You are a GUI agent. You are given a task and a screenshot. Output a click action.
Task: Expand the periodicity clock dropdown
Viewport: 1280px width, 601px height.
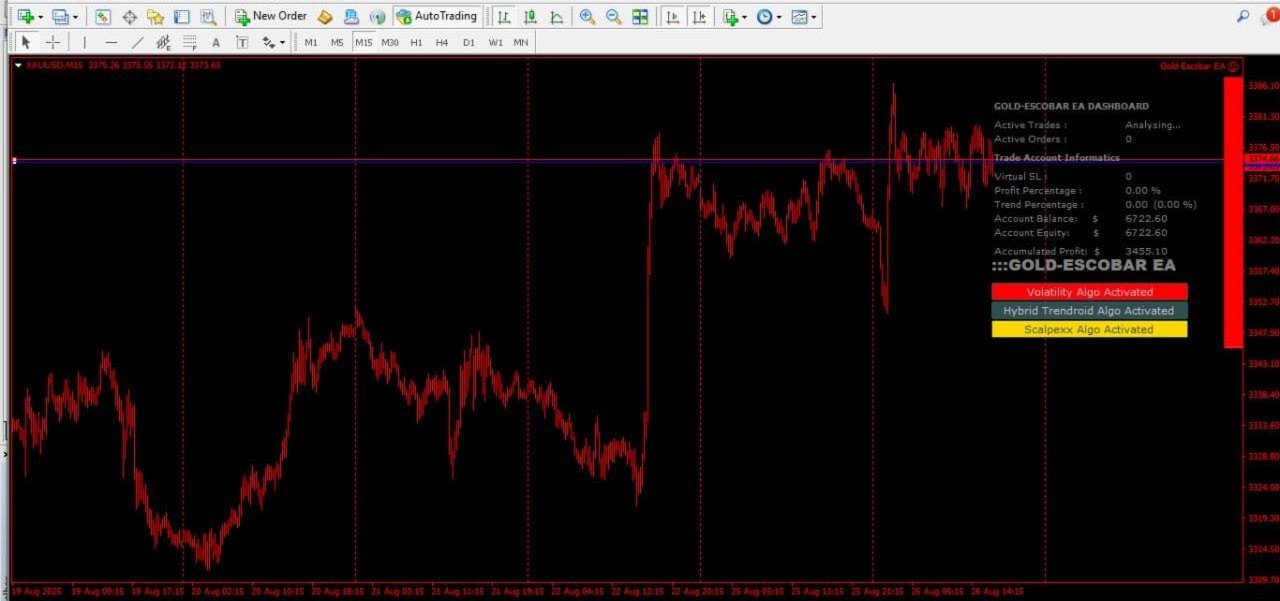[x=778, y=17]
